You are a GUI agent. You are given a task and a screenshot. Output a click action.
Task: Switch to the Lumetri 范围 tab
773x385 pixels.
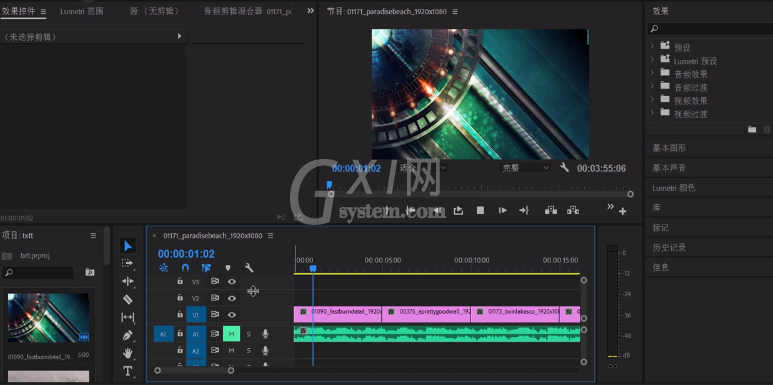coord(82,11)
